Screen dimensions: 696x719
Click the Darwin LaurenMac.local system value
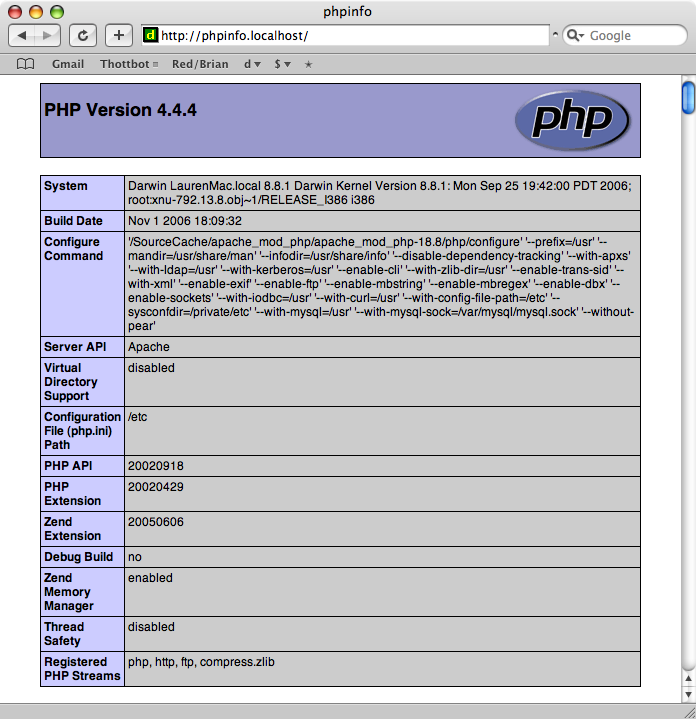coord(380,193)
